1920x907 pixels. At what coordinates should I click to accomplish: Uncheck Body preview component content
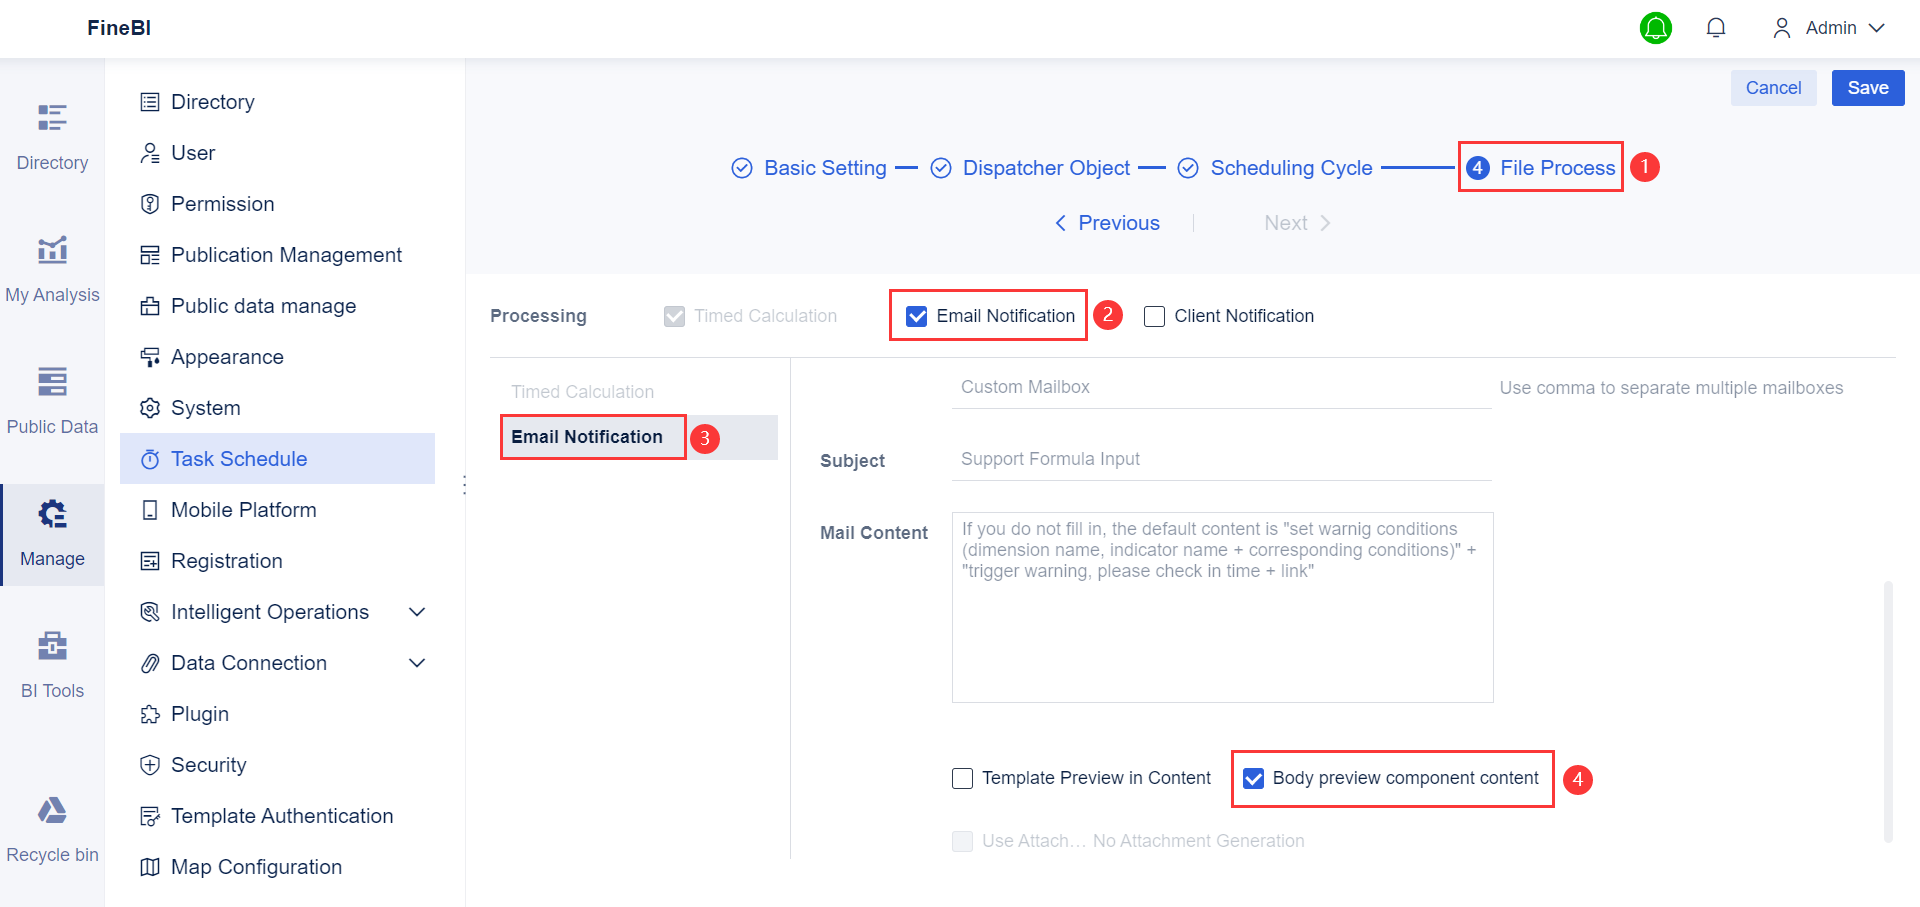[x=1254, y=778]
